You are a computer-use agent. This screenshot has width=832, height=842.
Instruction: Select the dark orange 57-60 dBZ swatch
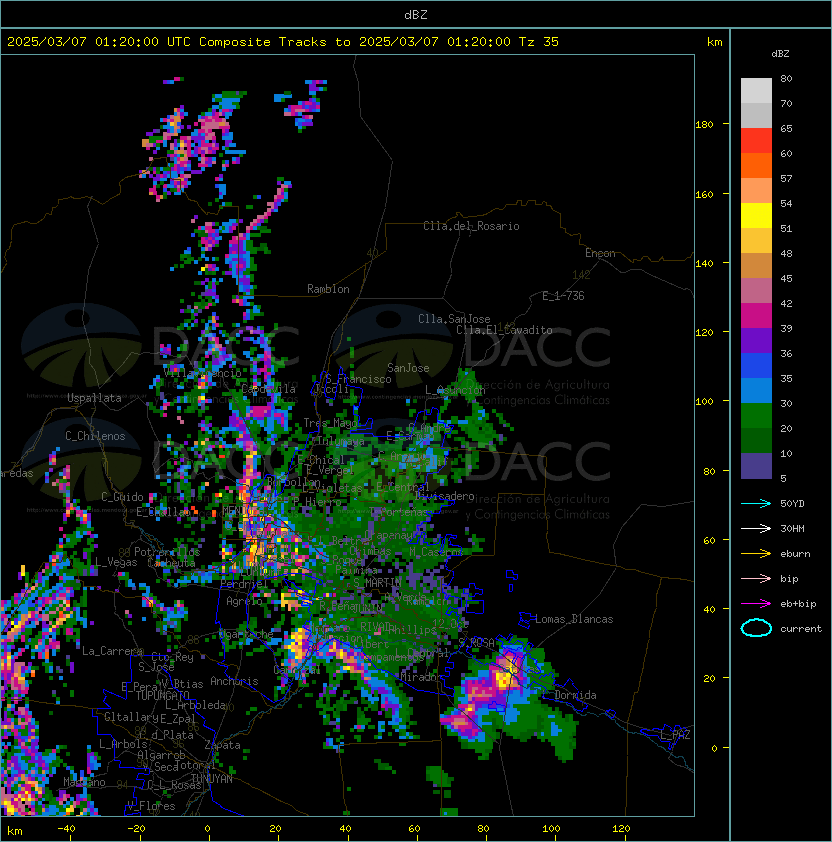[x=756, y=165]
